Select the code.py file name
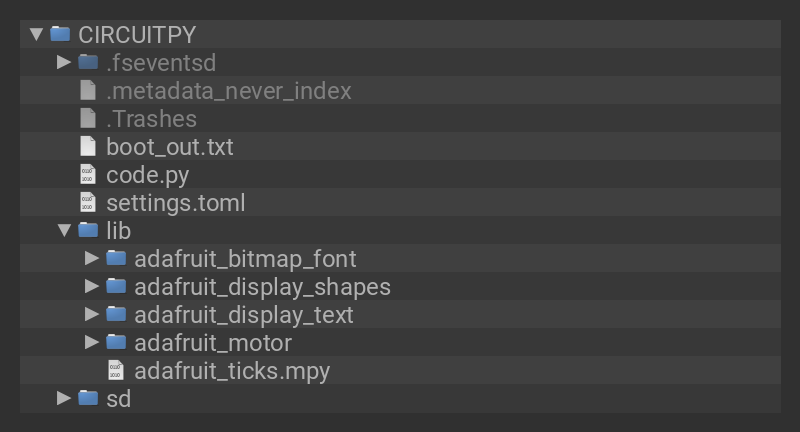The height and width of the screenshot is (432, 800). [147, 176]
